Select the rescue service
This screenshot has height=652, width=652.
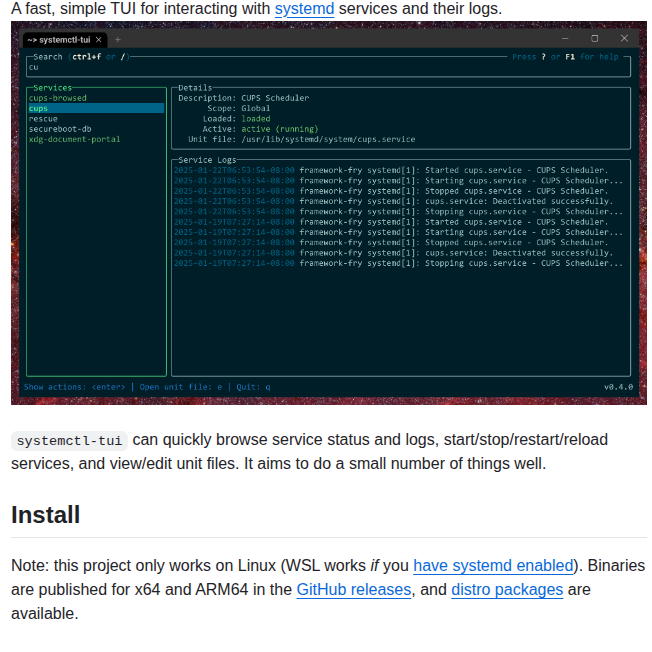point(43,119)
